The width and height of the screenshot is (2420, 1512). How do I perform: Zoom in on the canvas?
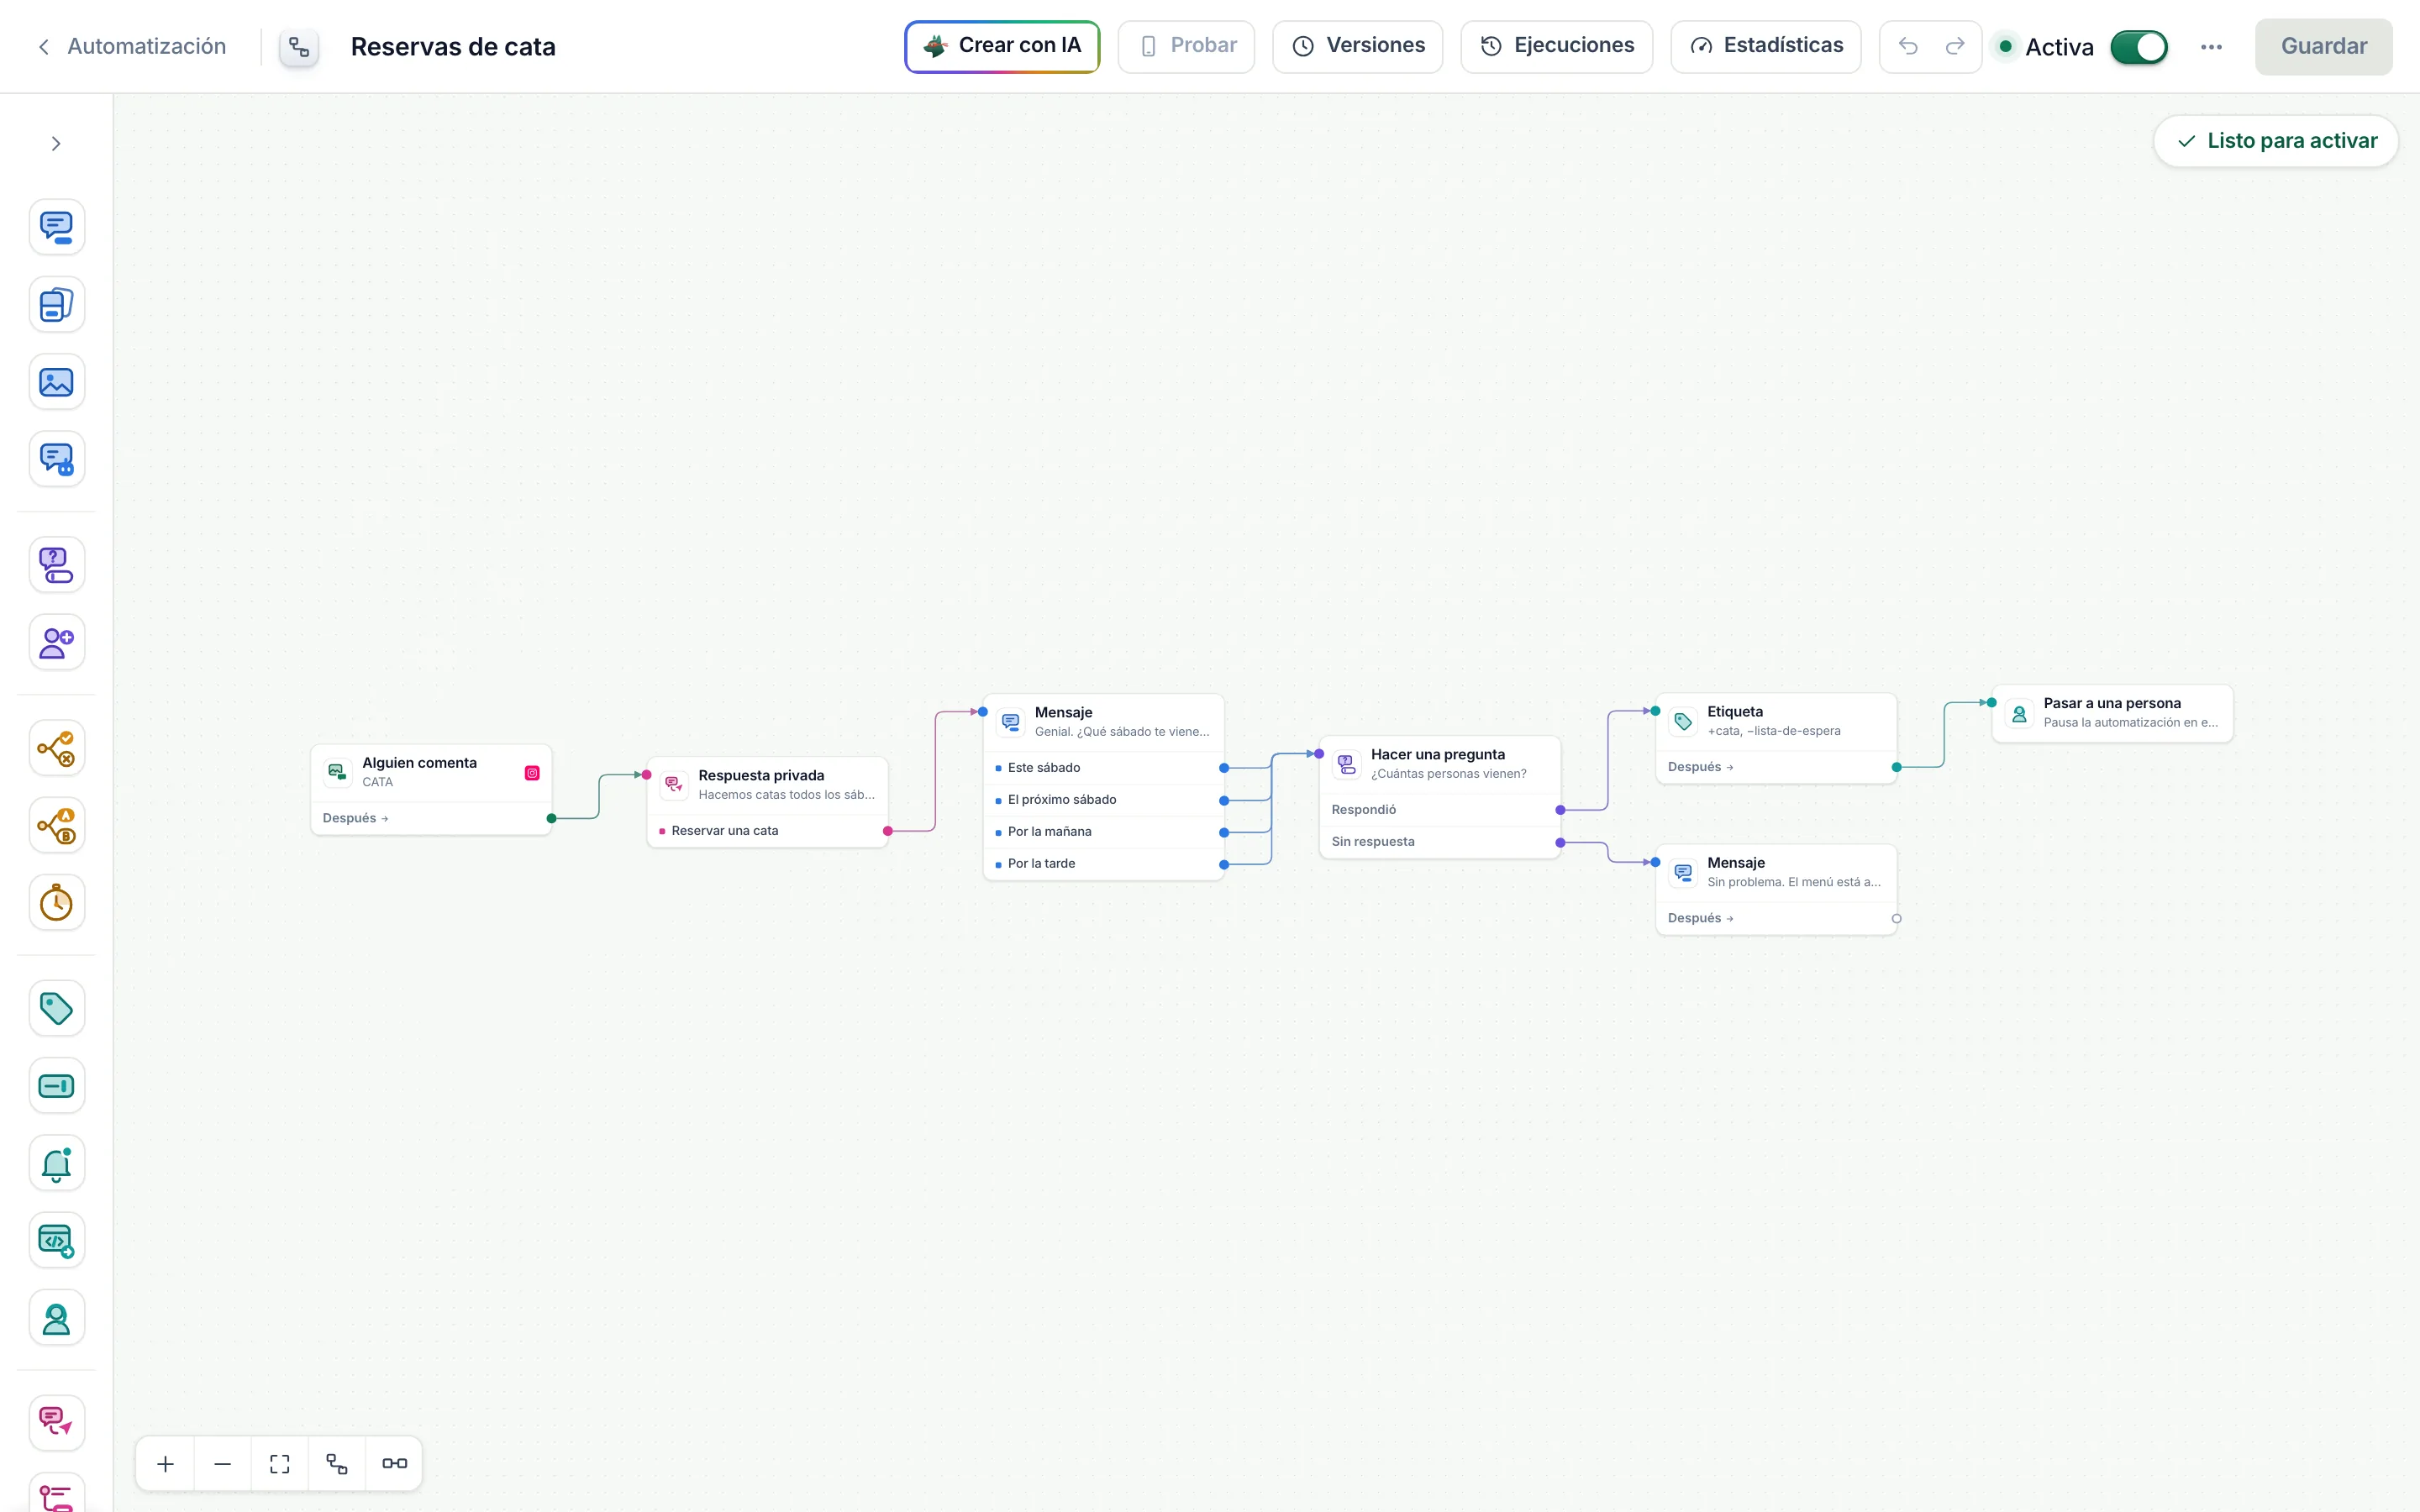pyautogui.click(x=166, y=1464)
